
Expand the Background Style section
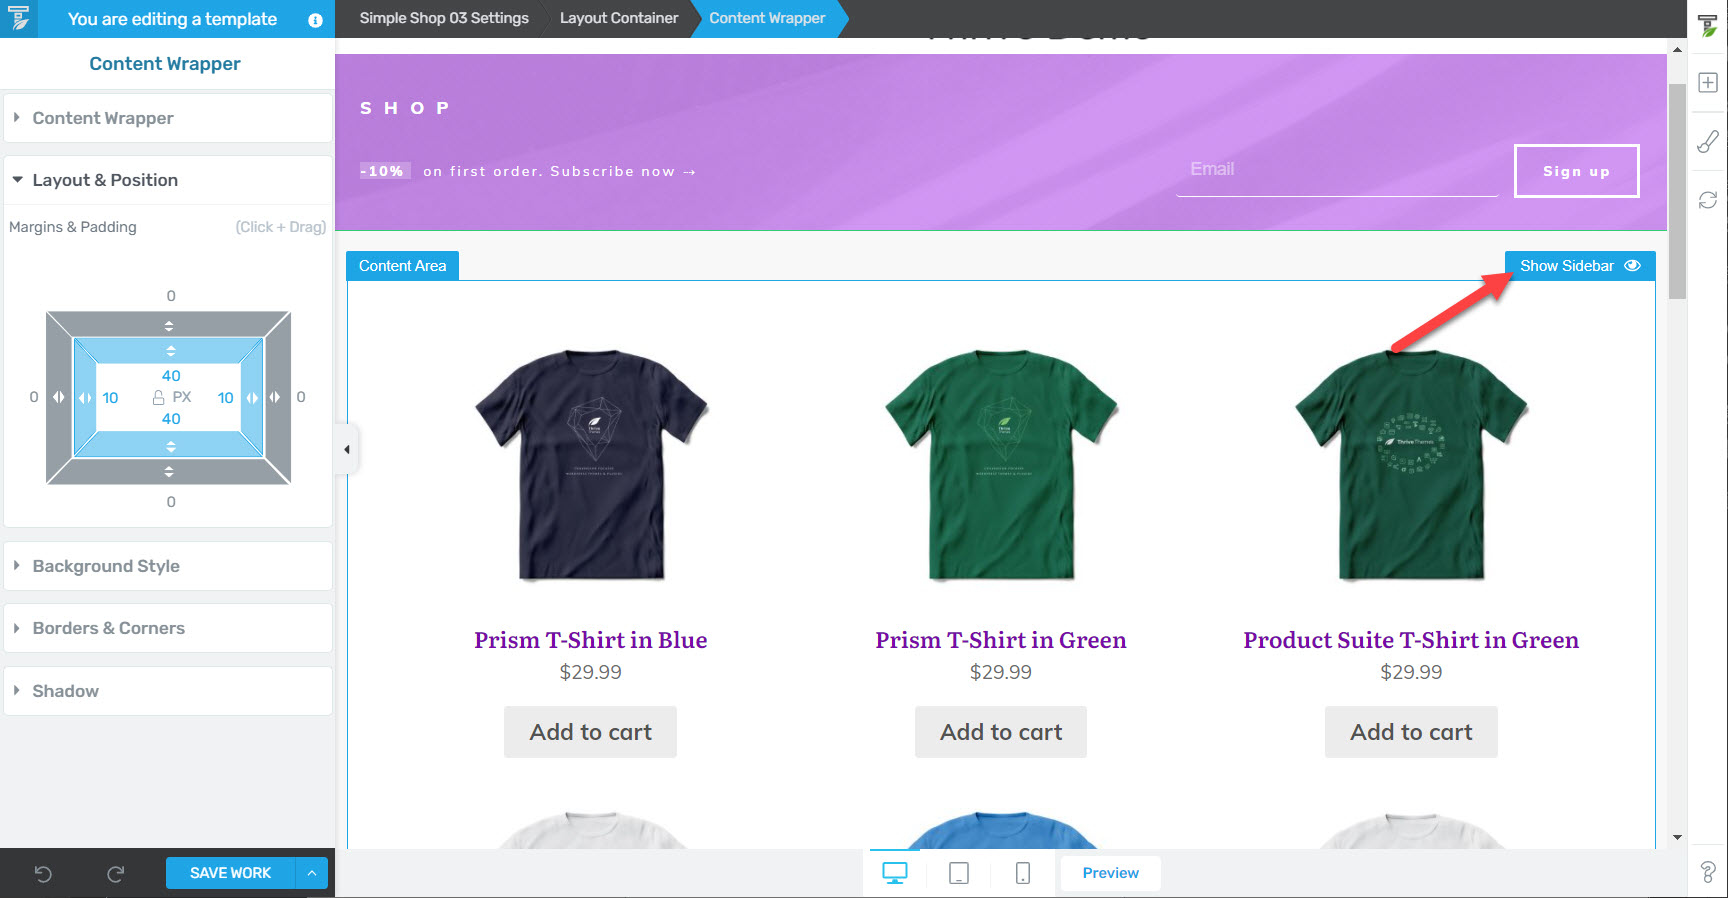[168, 566]
